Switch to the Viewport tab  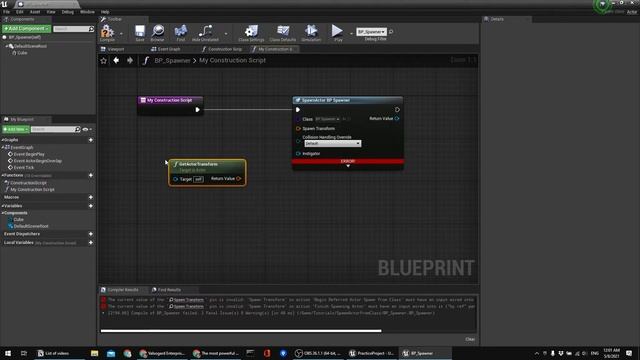116,49
